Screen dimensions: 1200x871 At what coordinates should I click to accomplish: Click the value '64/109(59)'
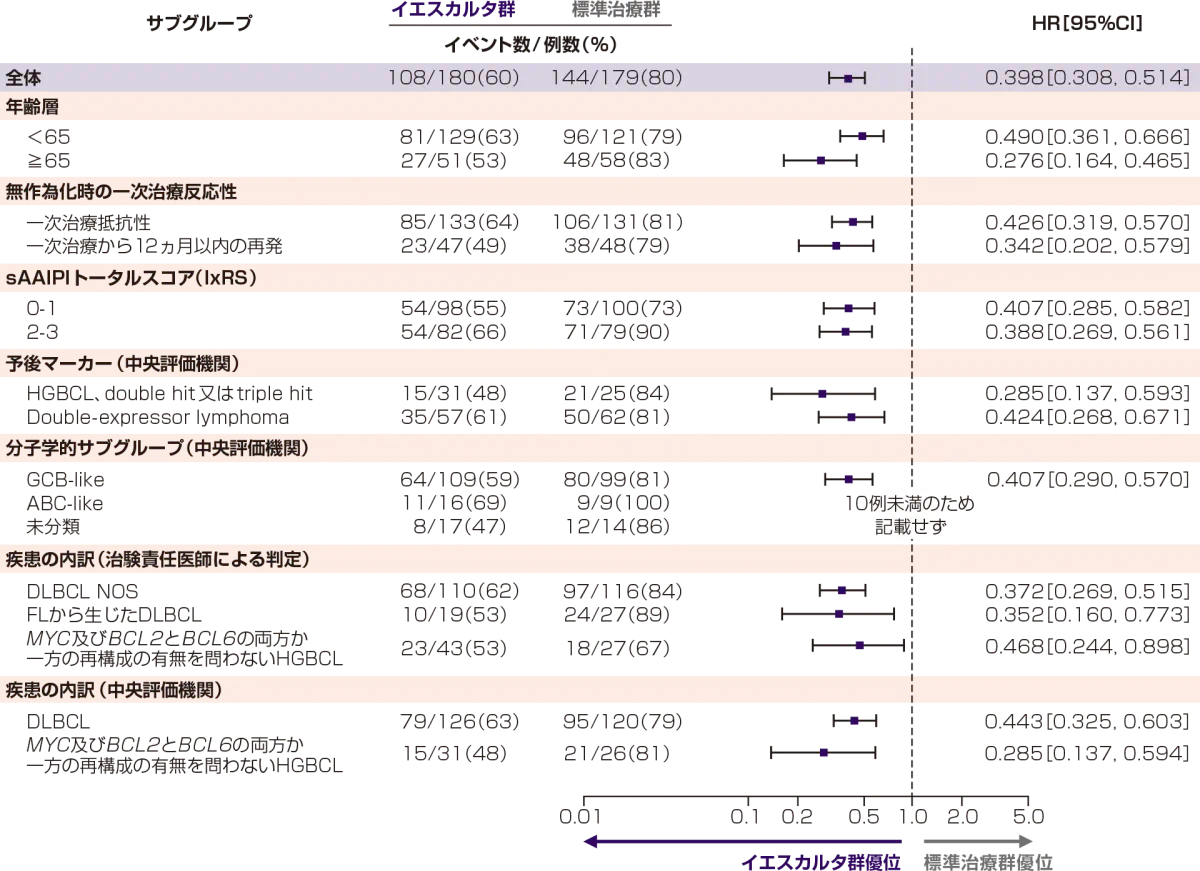(458, 480)
